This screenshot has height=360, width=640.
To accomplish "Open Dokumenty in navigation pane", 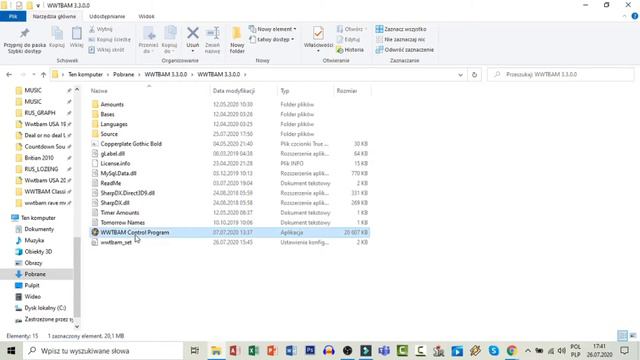I will (x=39, y=229).
